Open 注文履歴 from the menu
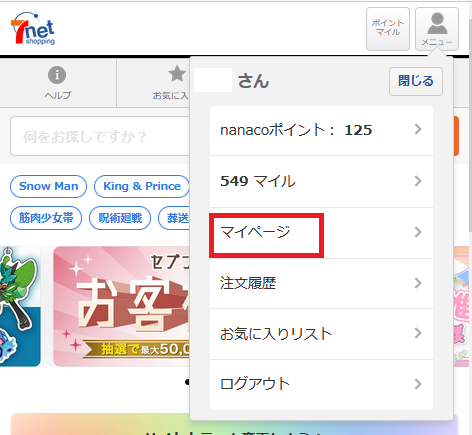This screenshot has height=435, width=472. click(321, 283)
